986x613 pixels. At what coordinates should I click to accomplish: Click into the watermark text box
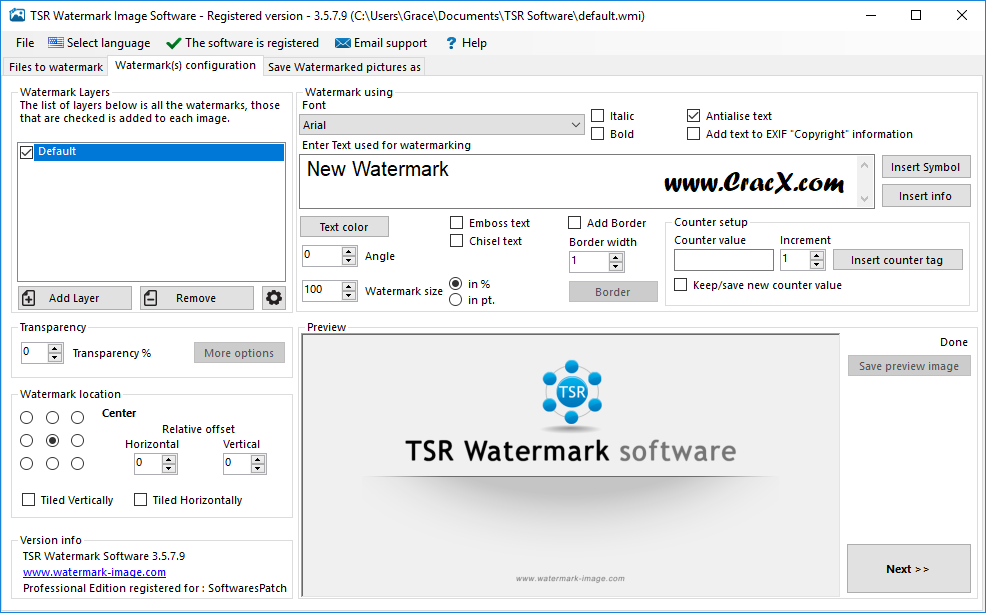[x=578, y=182]
